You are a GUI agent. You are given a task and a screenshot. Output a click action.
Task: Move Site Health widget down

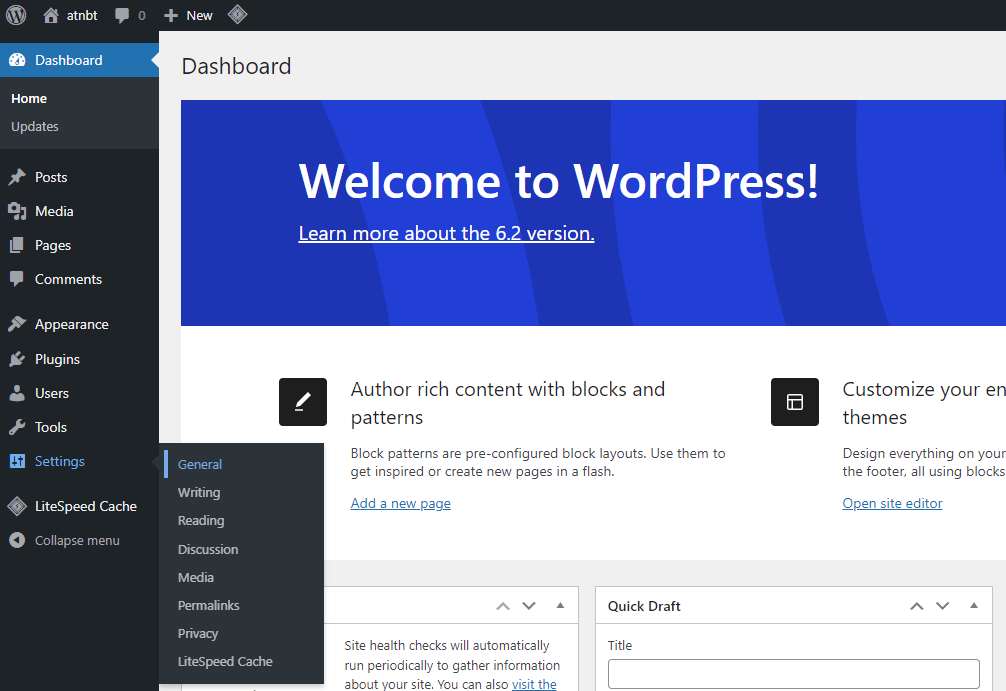coord(529,606)
